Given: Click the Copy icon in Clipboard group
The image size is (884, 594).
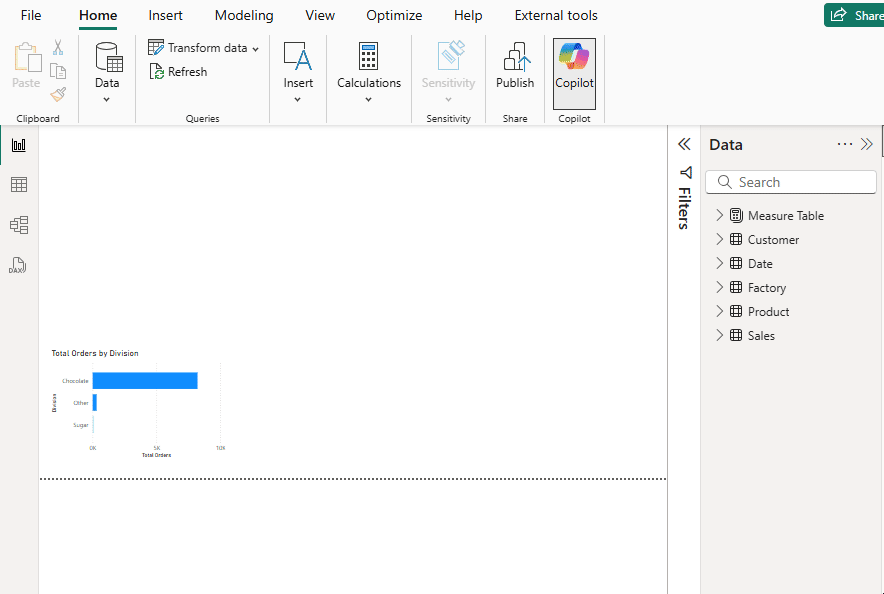Looking at the screenshot, I should tap(58, 71).
